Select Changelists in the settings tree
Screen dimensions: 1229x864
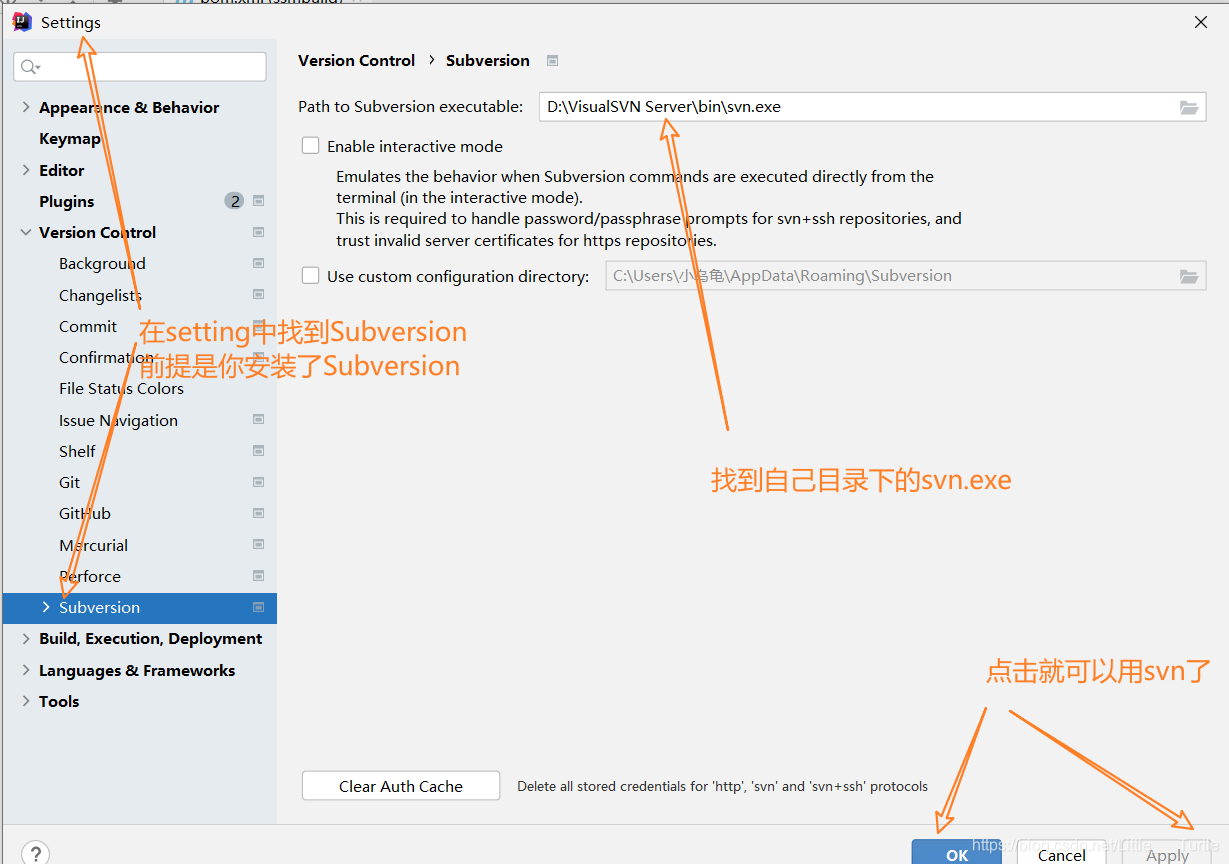click(x=100, y=295)
